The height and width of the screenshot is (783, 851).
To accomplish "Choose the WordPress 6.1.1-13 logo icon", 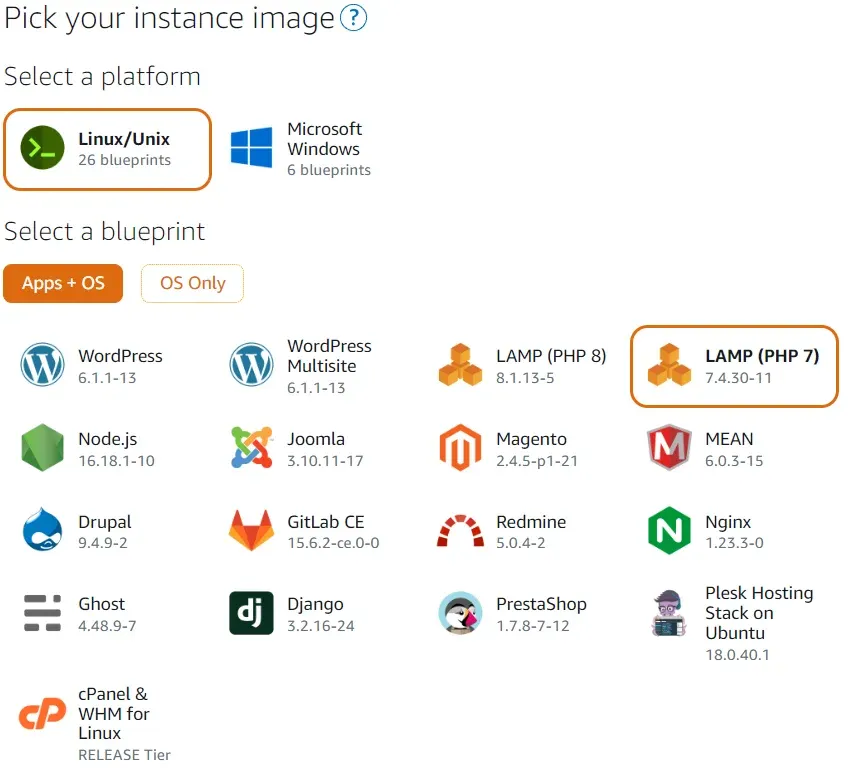I will (x=42, y=365).
